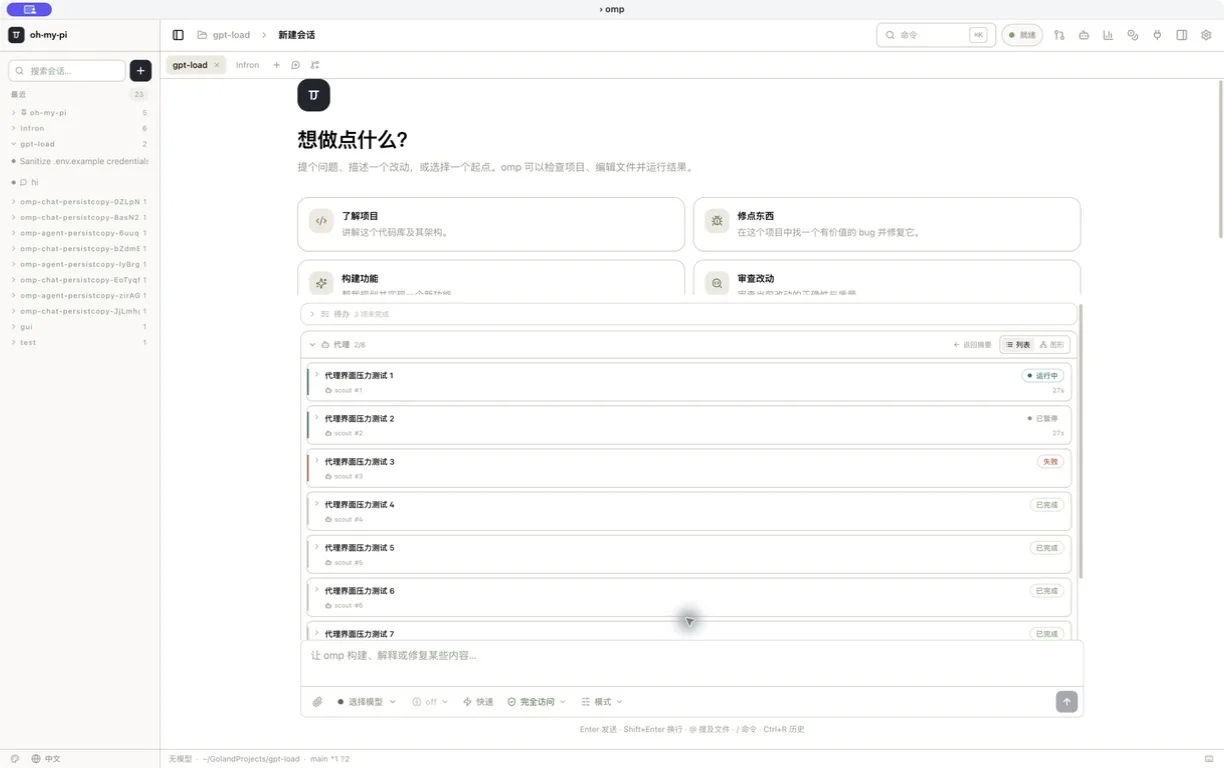Click main branch label in status bar
This screenshot has height=768, width=1224.
[x=330, y=759]
